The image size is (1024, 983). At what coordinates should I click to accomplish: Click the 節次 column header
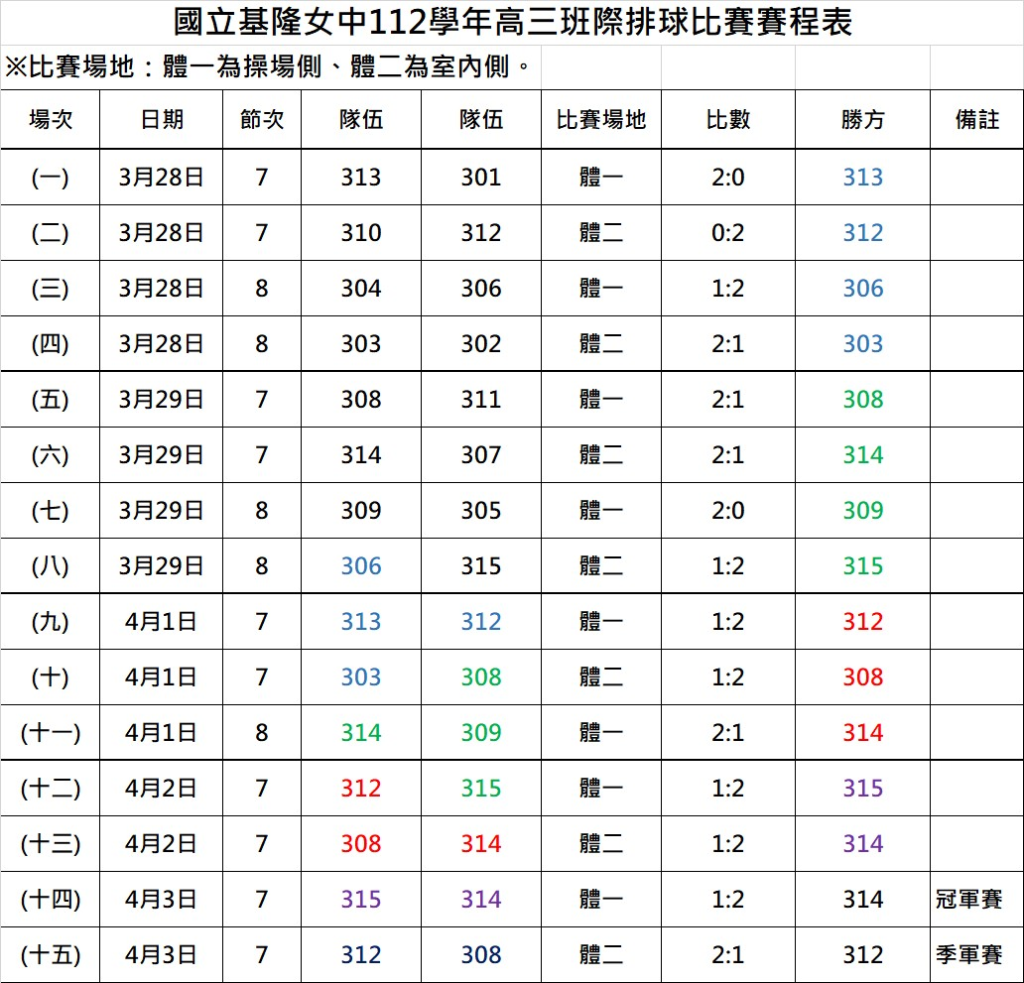262,120
